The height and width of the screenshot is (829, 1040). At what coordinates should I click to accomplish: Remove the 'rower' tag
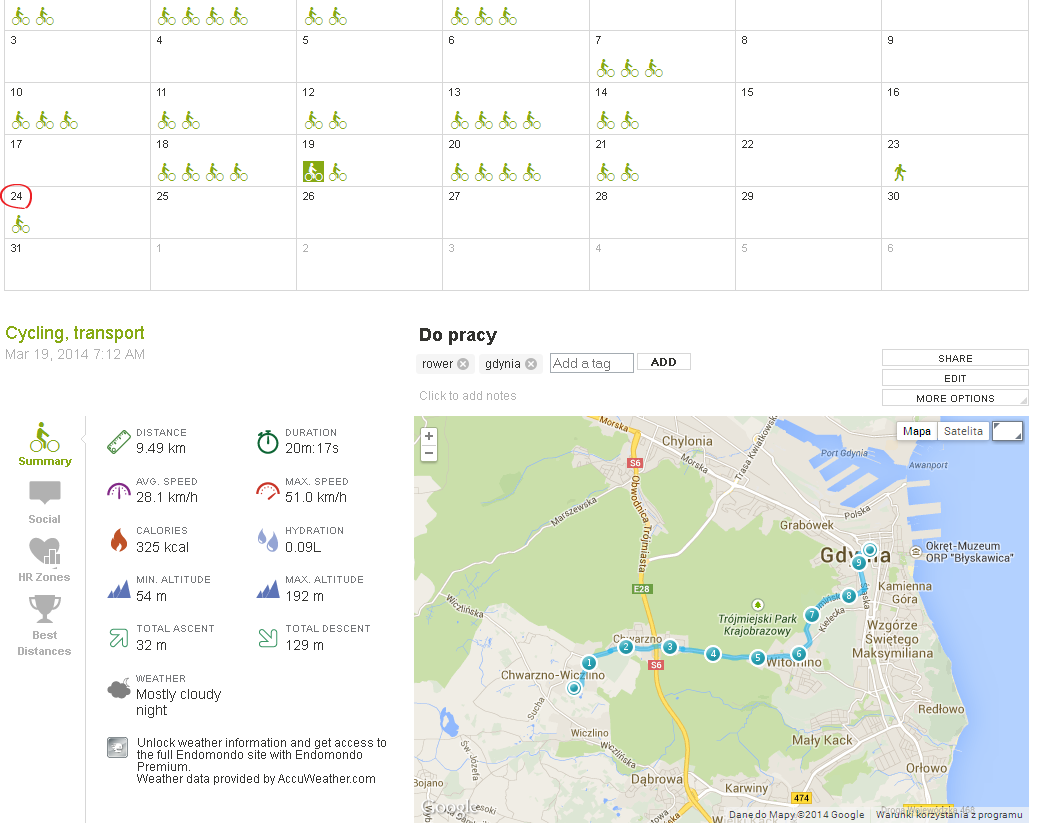pos(463,364)
